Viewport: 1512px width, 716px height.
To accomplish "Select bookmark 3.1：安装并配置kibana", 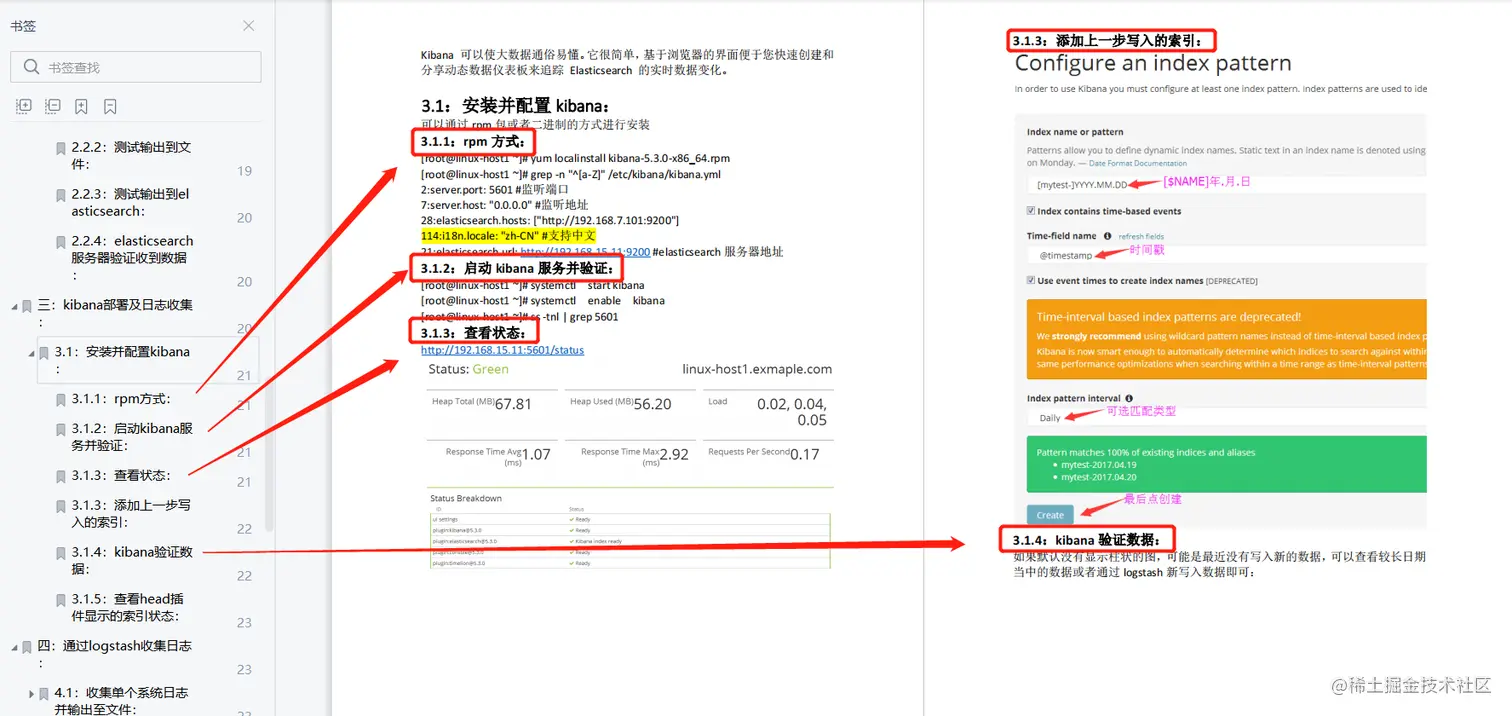I will 147,360.
